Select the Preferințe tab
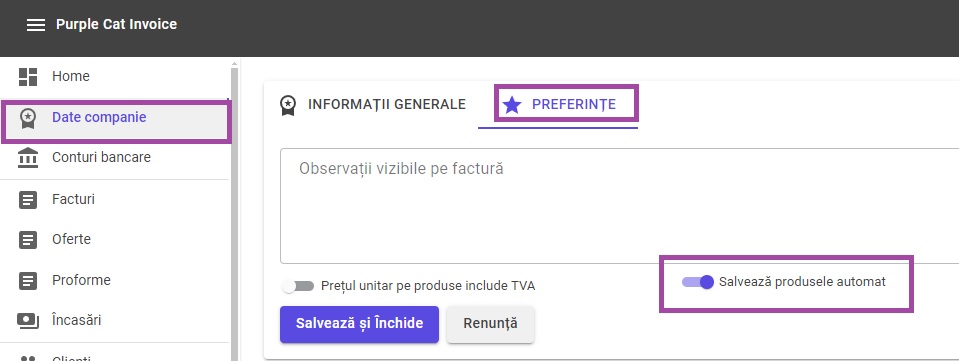 pyautogui.click(x=558, y=105)
